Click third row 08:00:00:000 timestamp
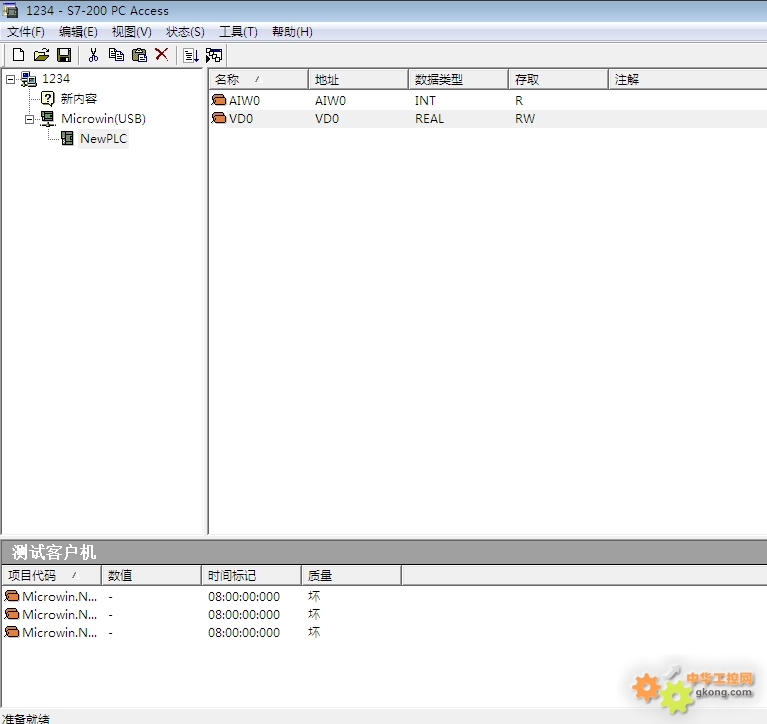Viewport: 767px width, 724px height. pyautogui.click(x=244, y=633)
